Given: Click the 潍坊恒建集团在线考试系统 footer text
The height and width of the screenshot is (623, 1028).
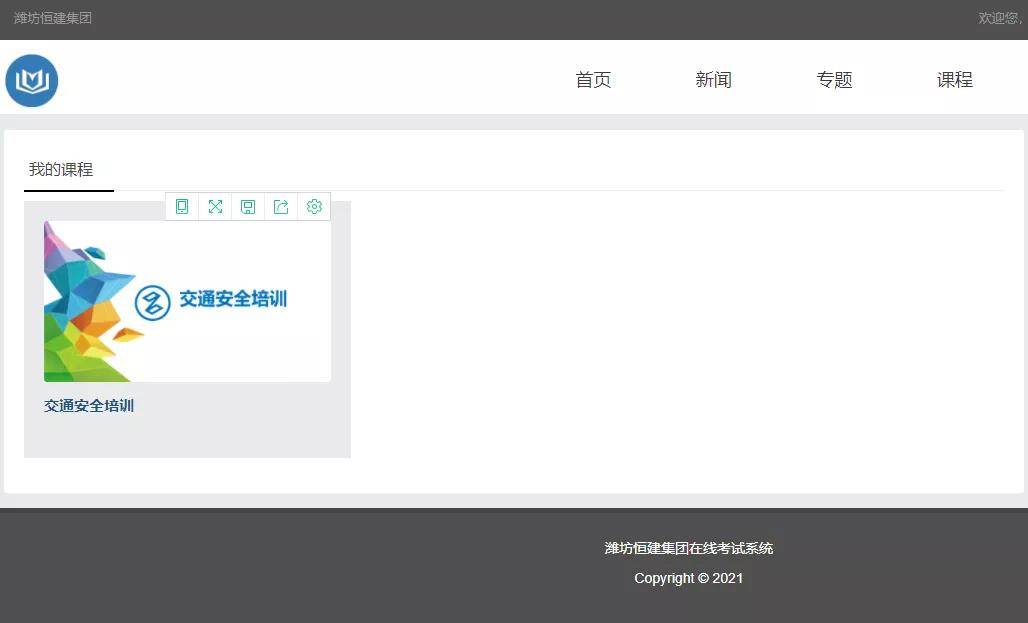Looking at the screenshot, I should tap(689, 548).
